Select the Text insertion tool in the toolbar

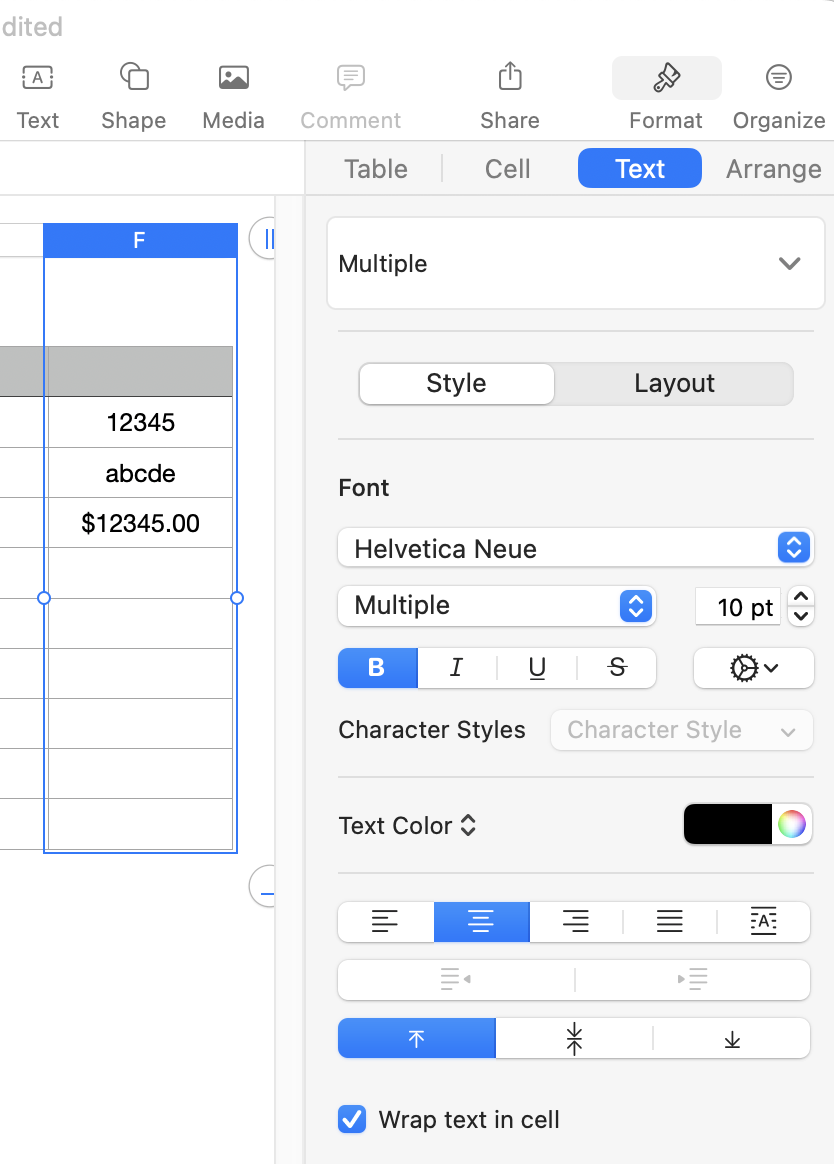tap(37, 90)
